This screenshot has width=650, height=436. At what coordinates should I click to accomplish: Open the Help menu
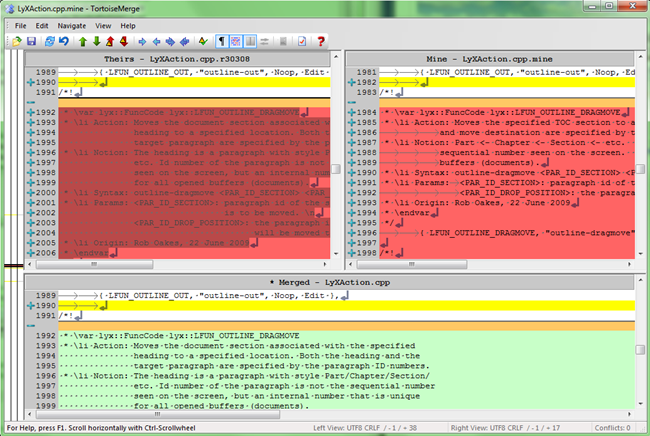pos(128,26)
